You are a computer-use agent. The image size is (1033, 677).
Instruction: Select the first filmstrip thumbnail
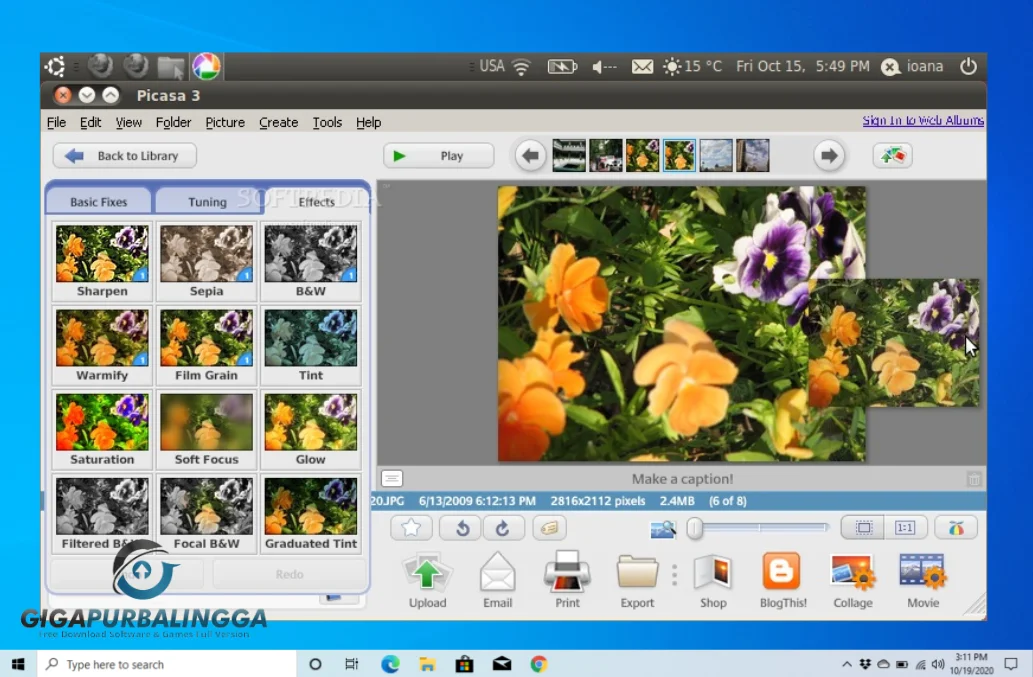click(568, 155)
